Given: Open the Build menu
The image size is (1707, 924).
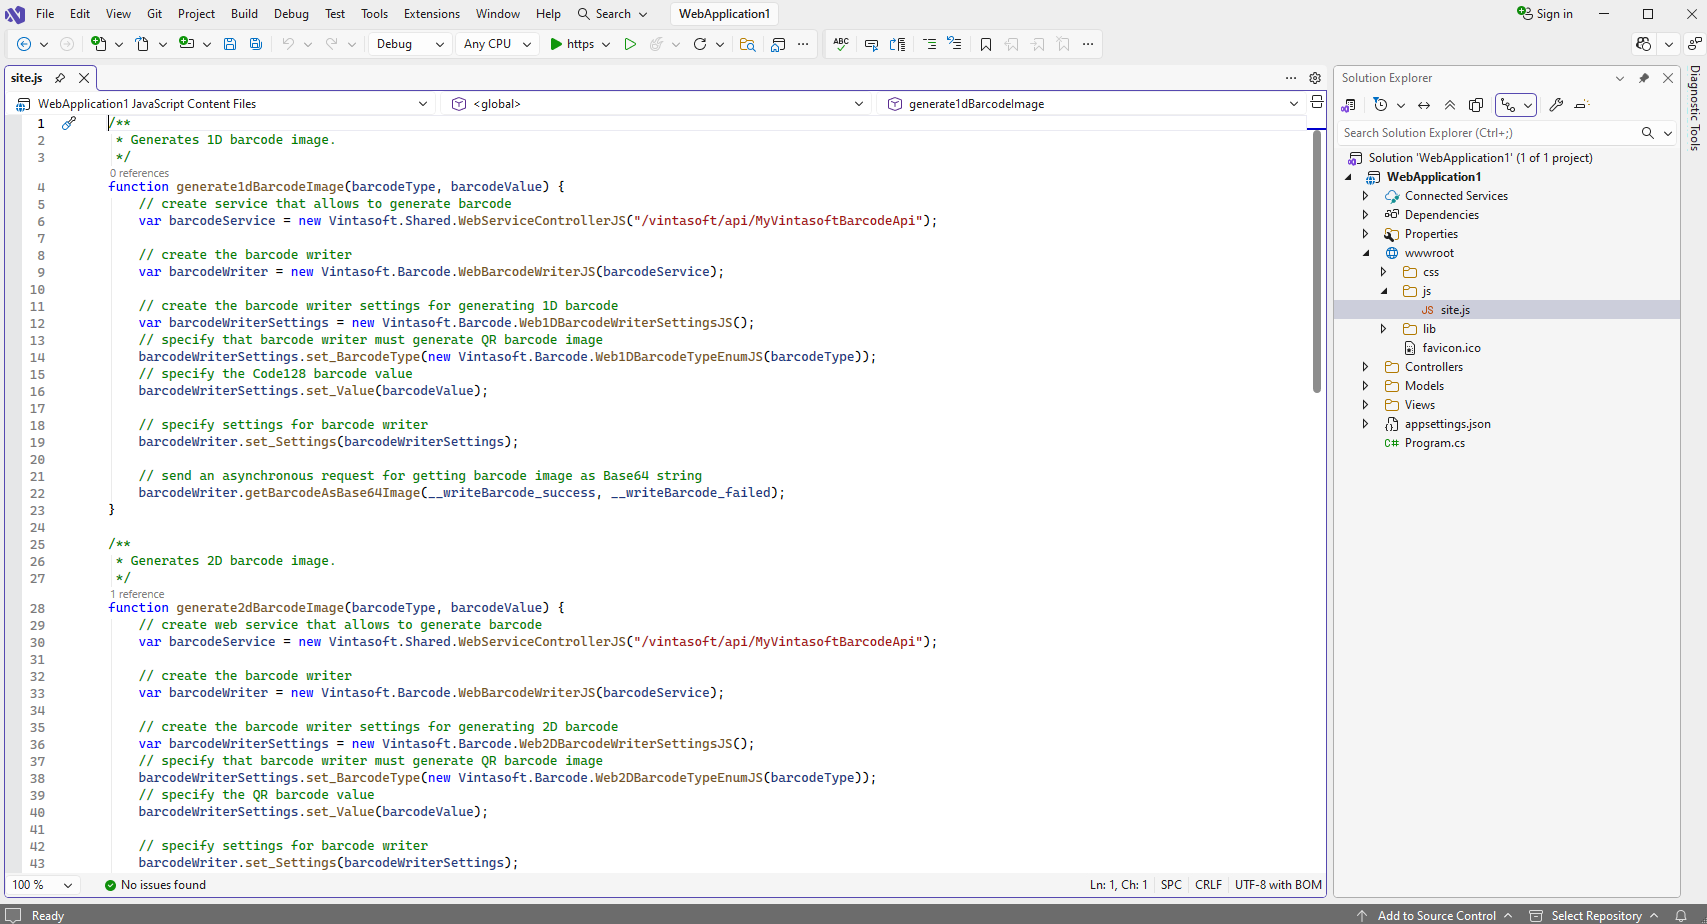Looking at the screenshot, I should [244, 14].
